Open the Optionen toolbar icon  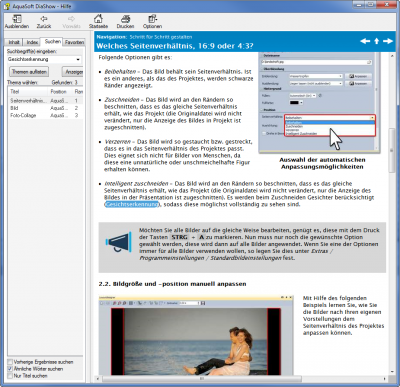click(x=152, y=19)
